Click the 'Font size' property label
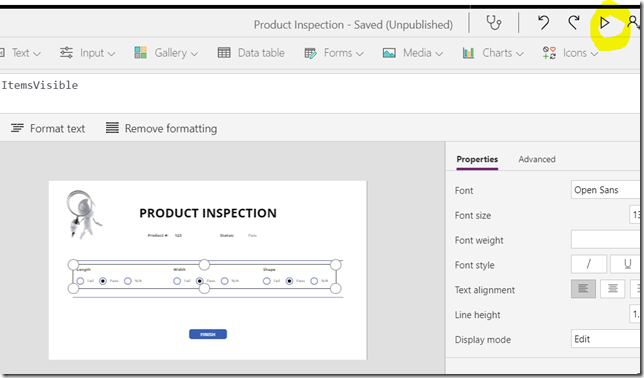This screenshot has width=644, height=378. pos(473,215)
